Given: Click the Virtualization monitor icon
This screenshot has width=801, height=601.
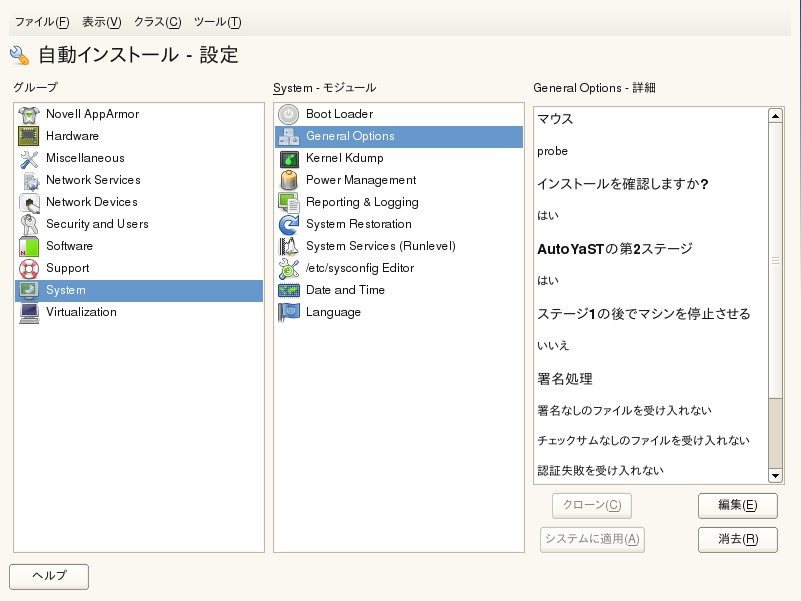Looking at the screenshot, I should click(x=29, y=312).
